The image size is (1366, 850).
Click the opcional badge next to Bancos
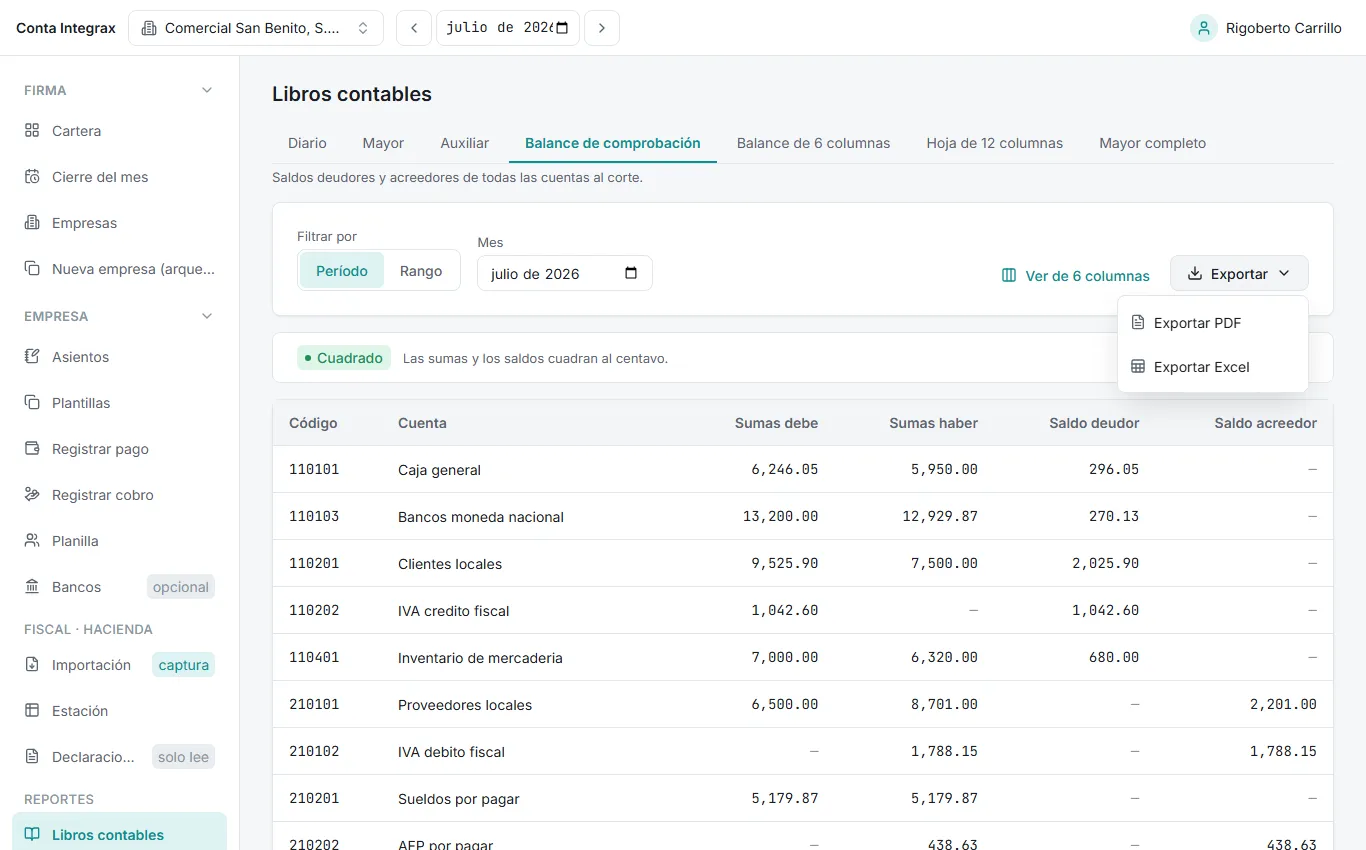[181, 587]
